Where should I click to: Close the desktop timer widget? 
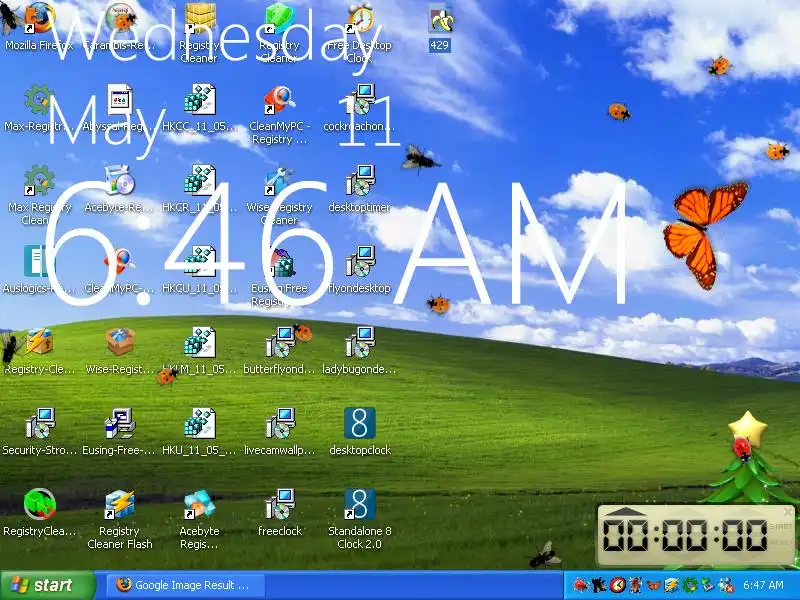tap(787, 511)
